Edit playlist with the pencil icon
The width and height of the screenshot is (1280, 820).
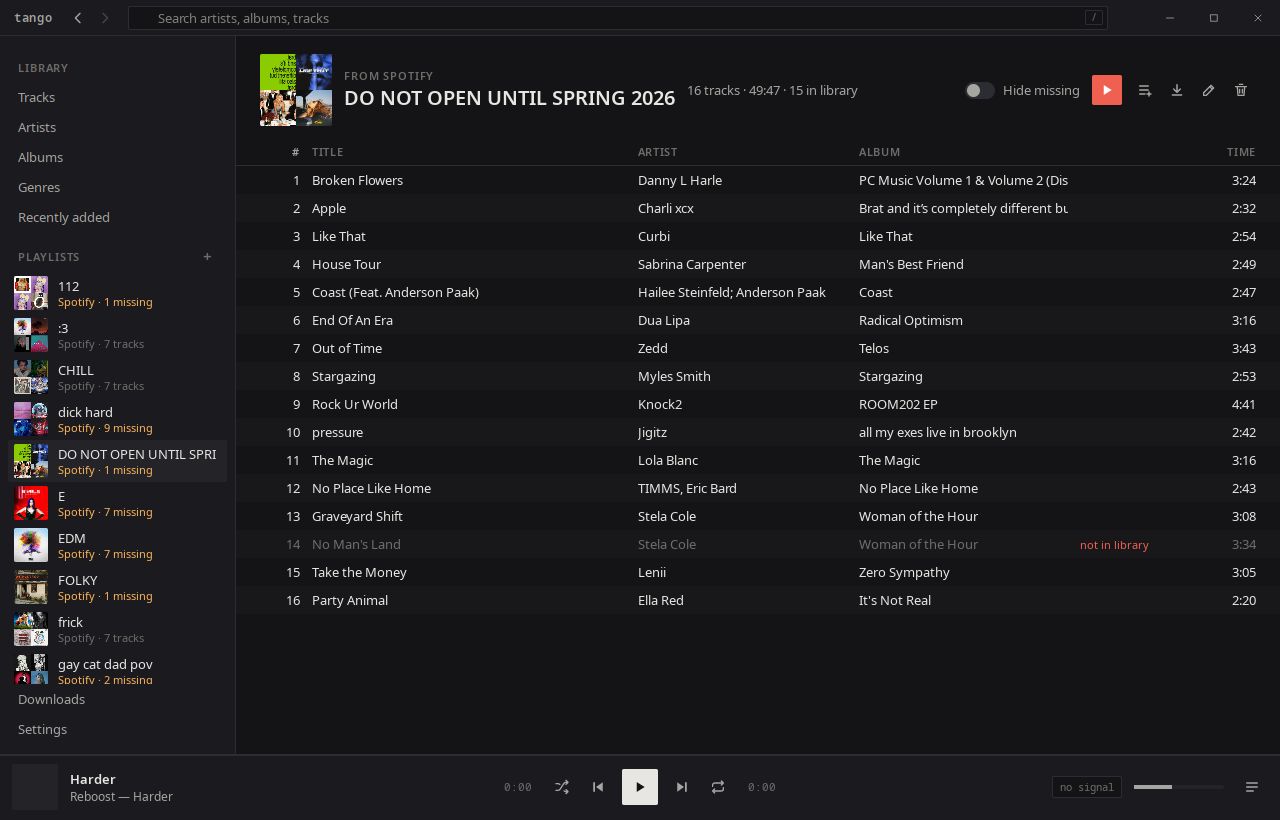tap(1209, 90)
